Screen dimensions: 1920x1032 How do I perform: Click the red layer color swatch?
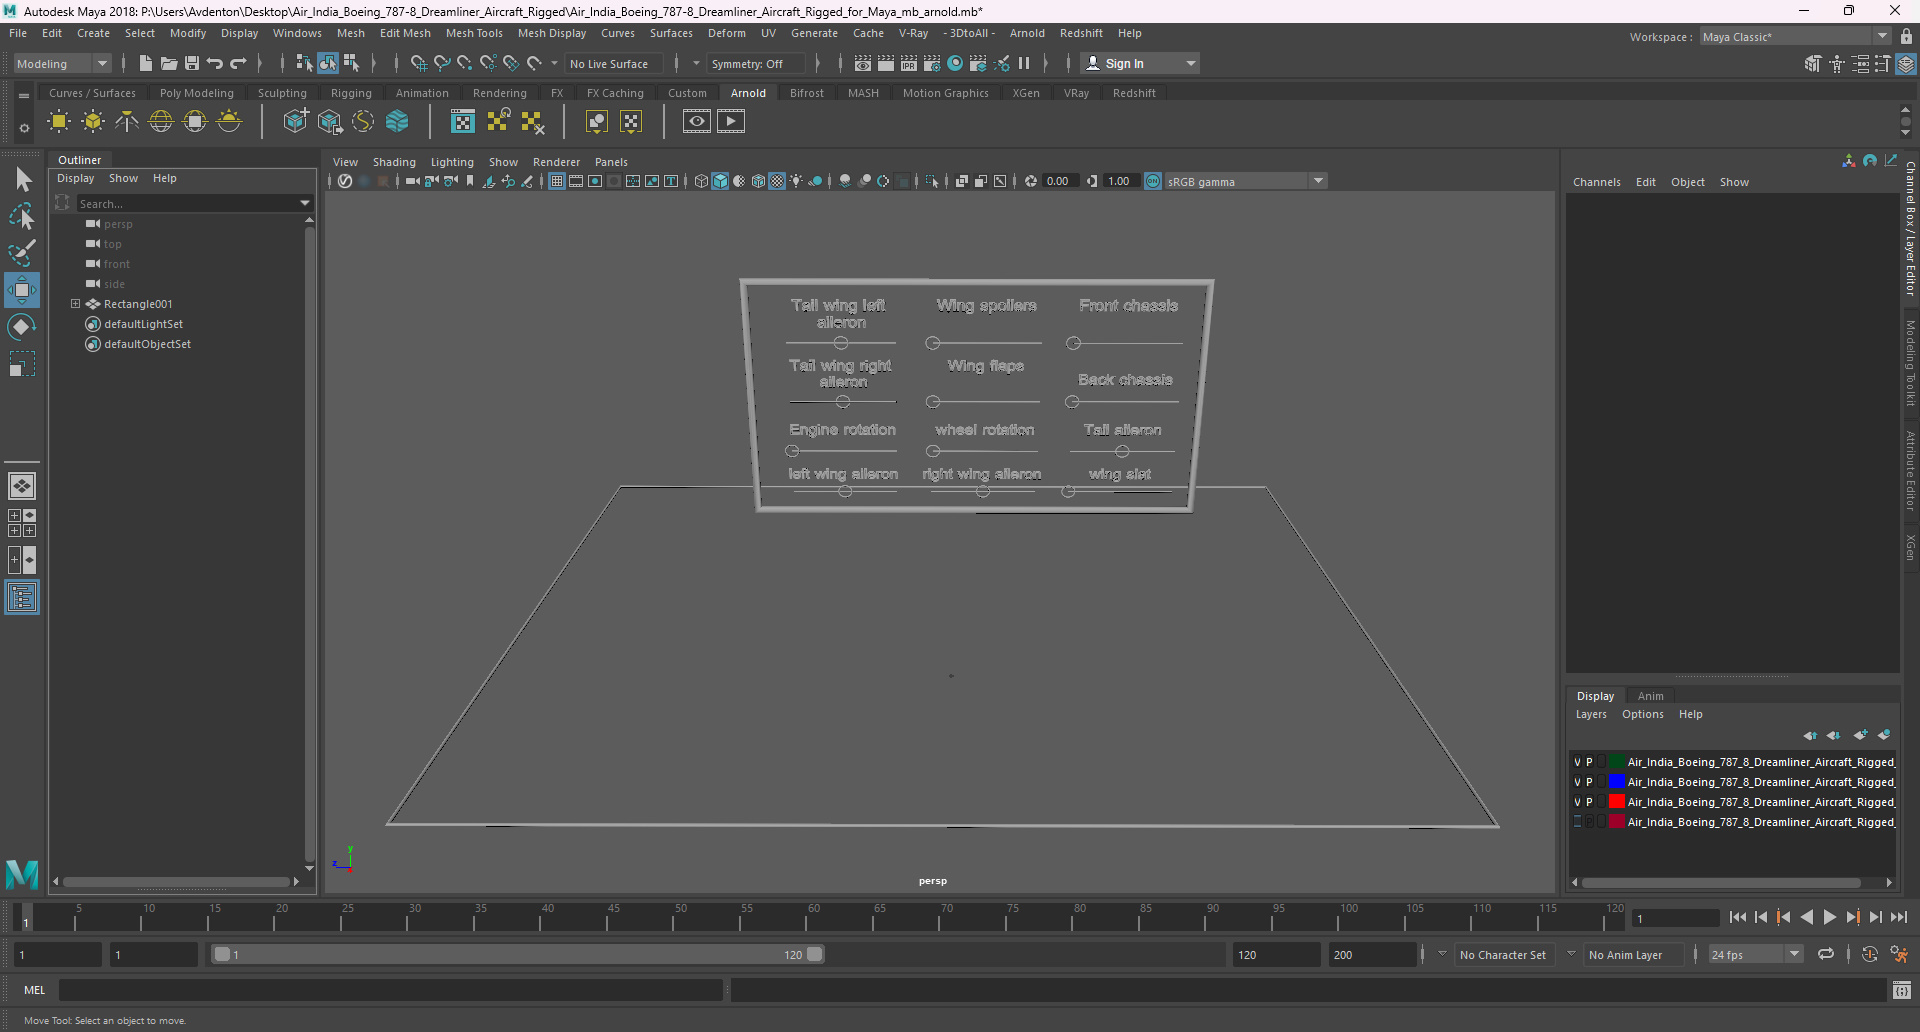coord(1616,802)
